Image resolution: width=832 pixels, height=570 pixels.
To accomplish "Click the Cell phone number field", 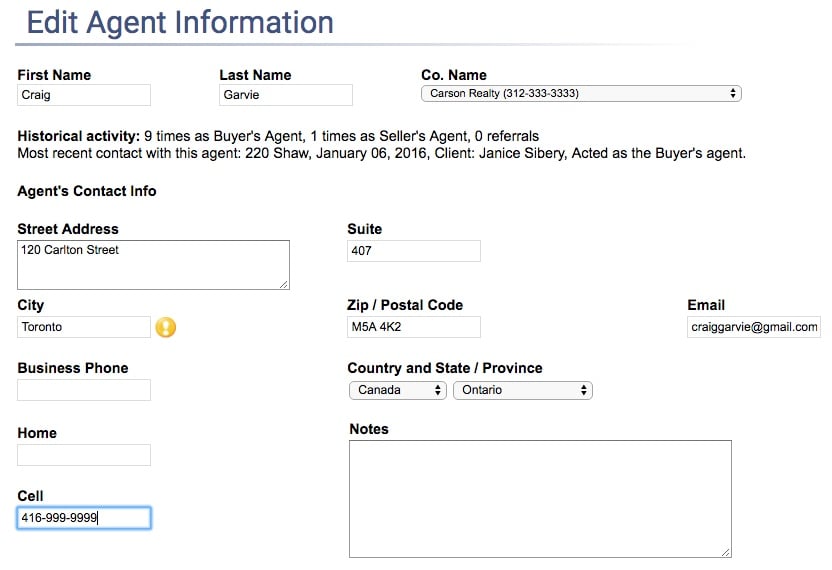I will 84,518.
